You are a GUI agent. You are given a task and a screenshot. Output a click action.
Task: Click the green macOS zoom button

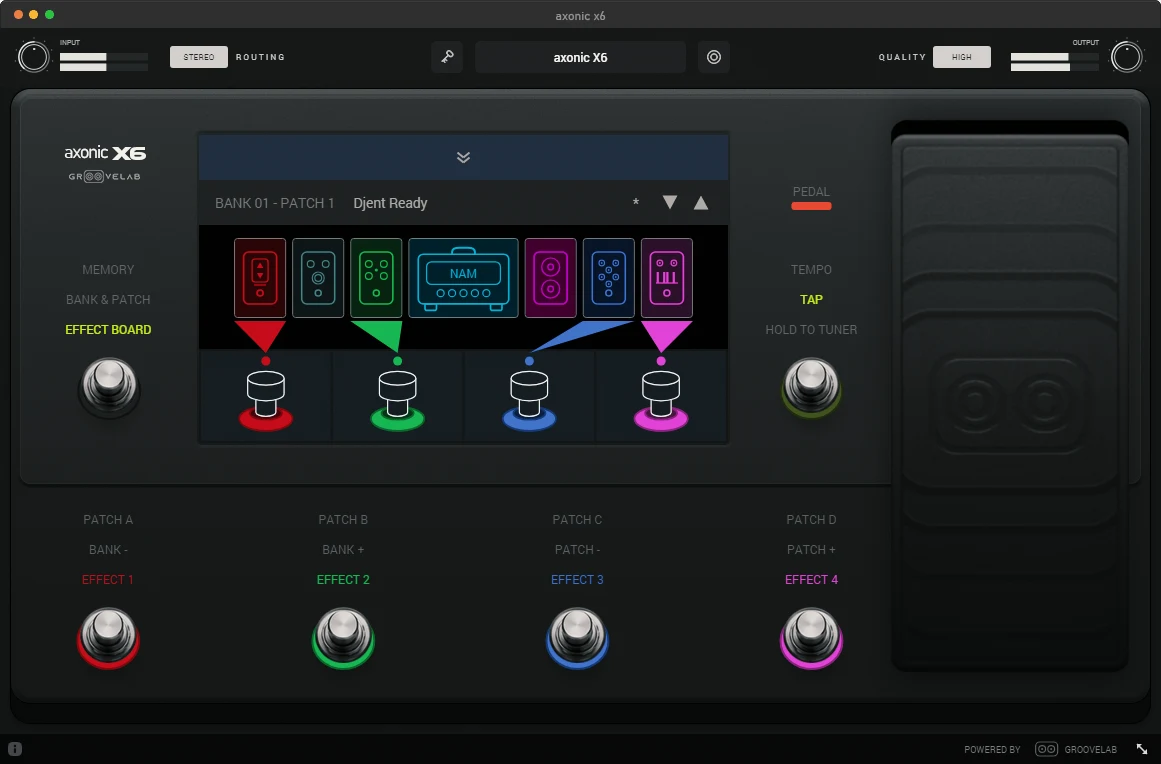pyautogui.click(x=50, y=15)
